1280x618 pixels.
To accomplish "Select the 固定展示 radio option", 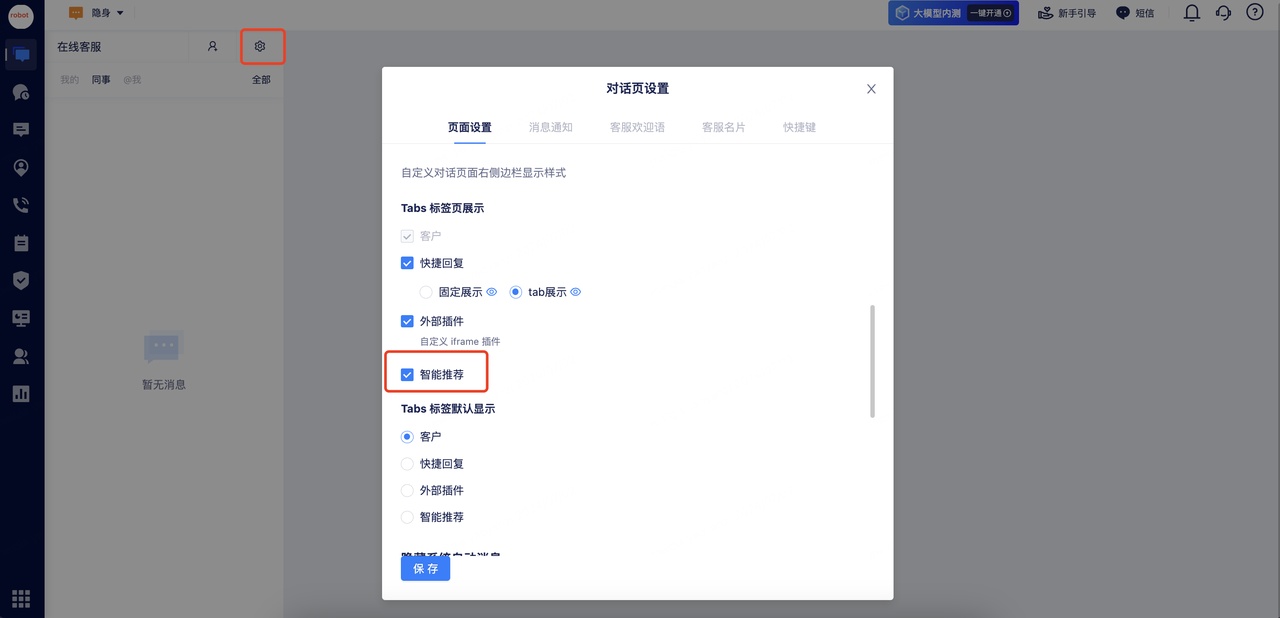I will tap(426, 292).
